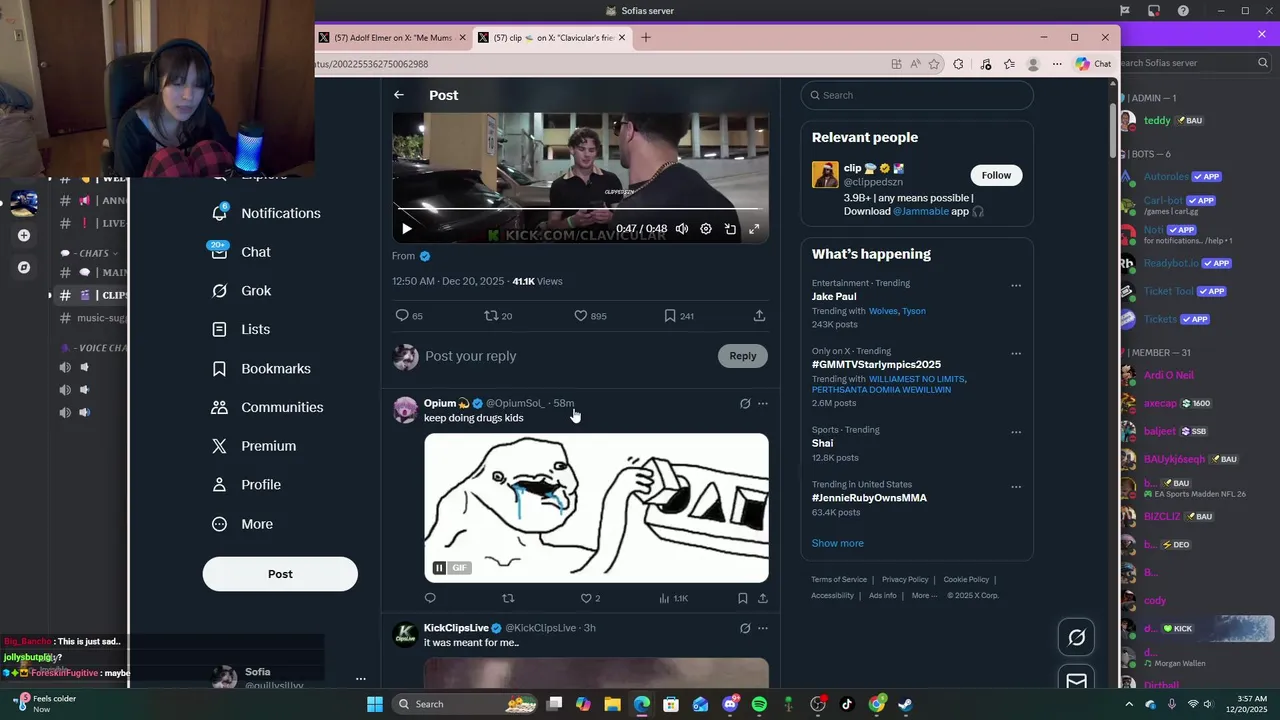Bookmark the main post with 241 bookmarks
The height and width of the screenshot is (720, 1280).
pyautogui.click(x=679, y=316)
